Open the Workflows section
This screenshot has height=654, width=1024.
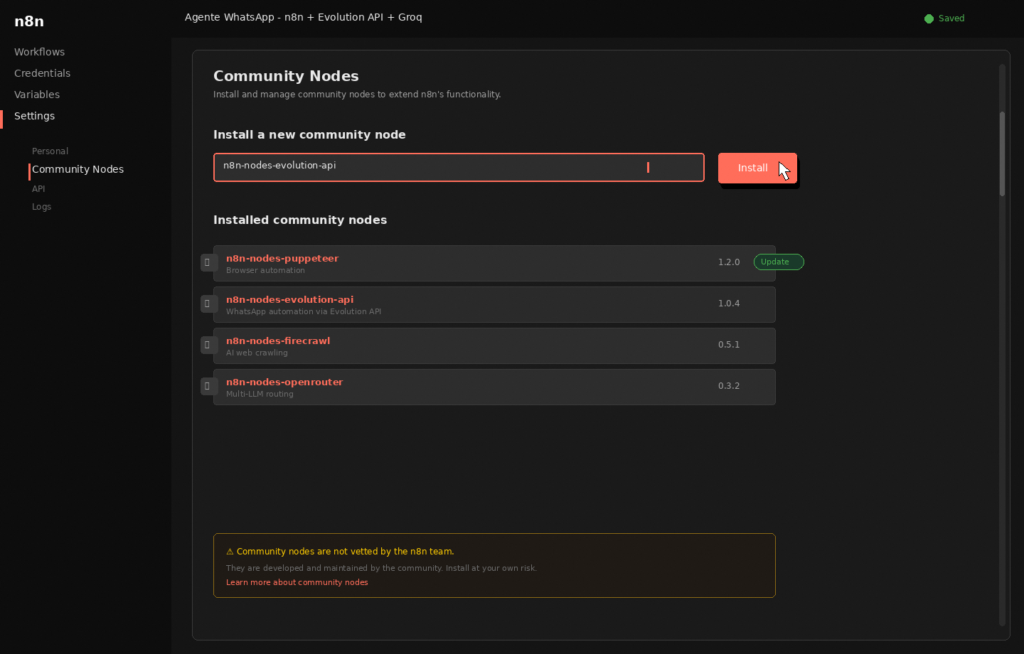[39, 52]
